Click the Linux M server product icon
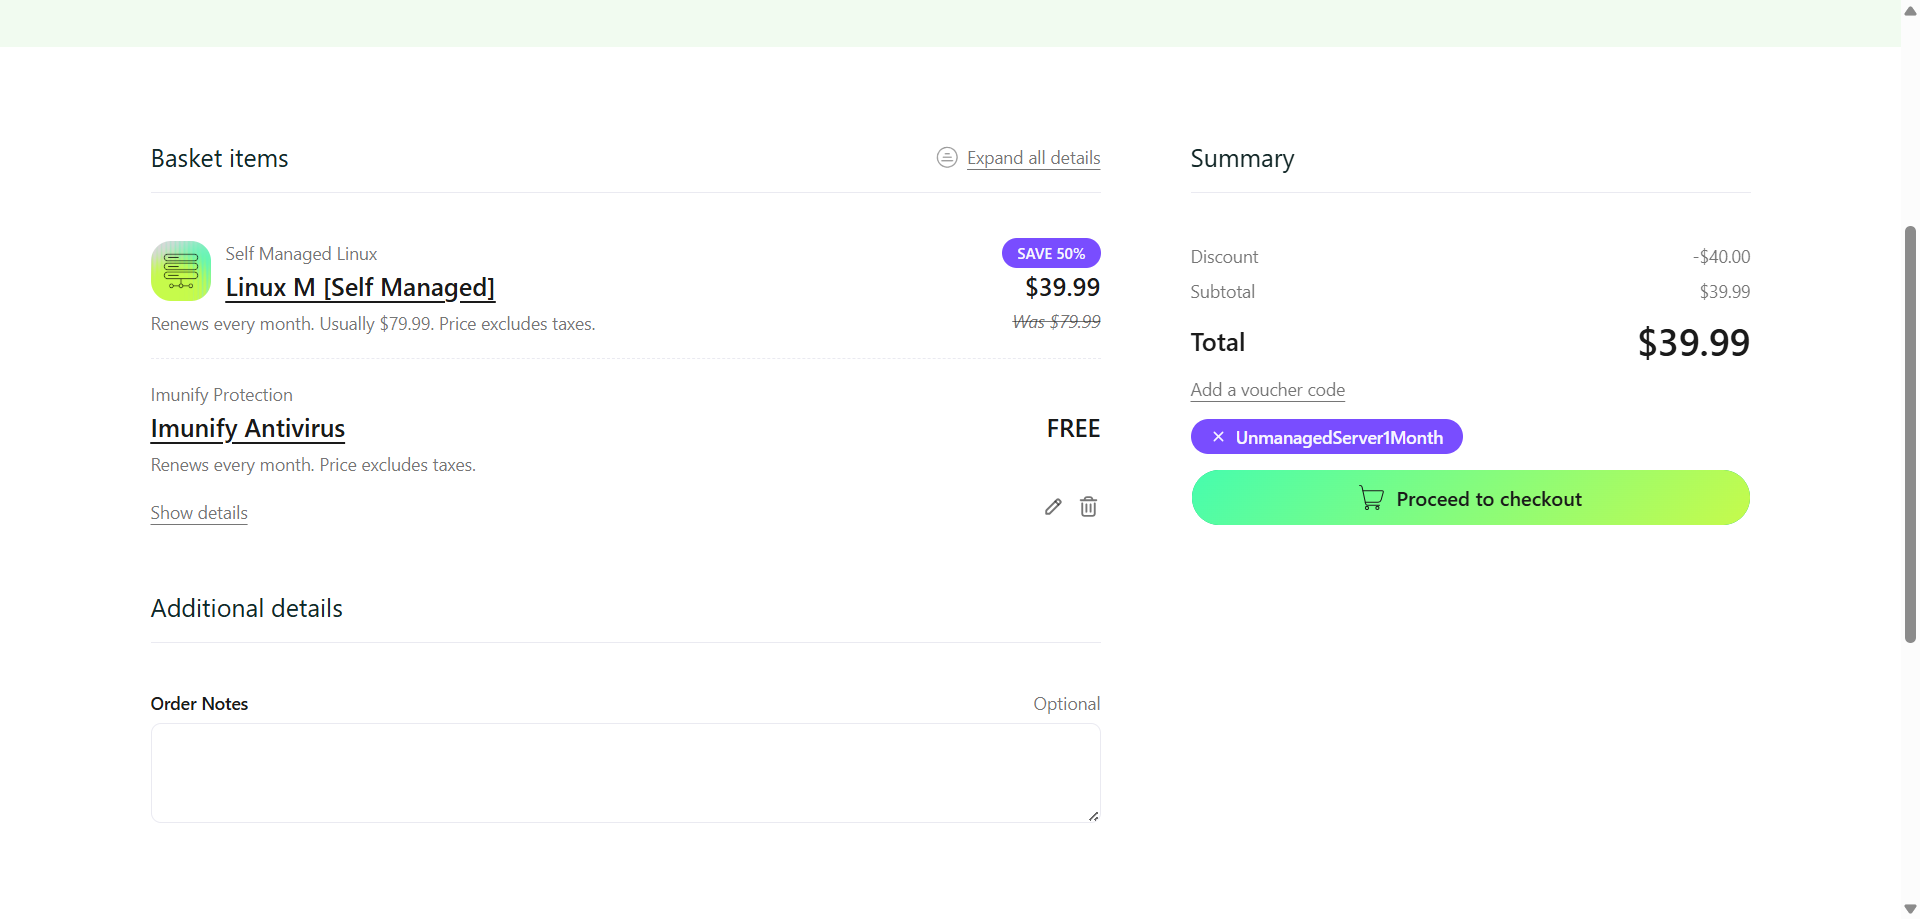This screenshot has width=1920, height=919. pyautogui.click(x=181, y=271)
